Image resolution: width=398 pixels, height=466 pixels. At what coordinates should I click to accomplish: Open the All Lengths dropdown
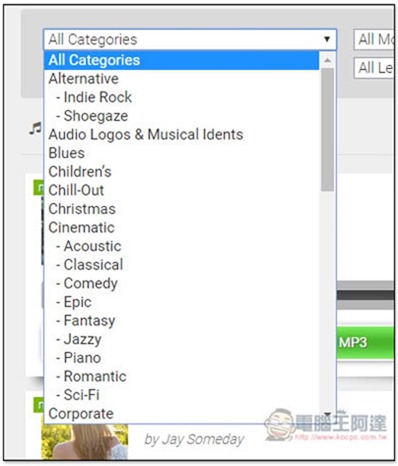[x=374, y=68]
